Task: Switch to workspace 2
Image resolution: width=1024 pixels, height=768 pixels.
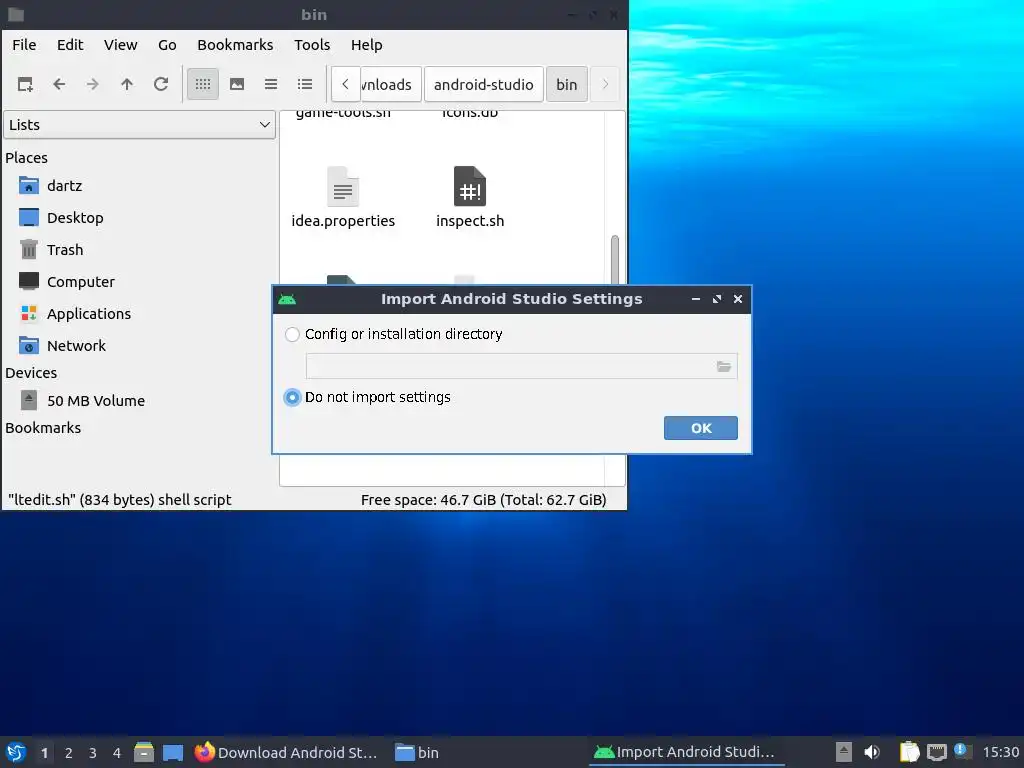Action: (69, 753)
